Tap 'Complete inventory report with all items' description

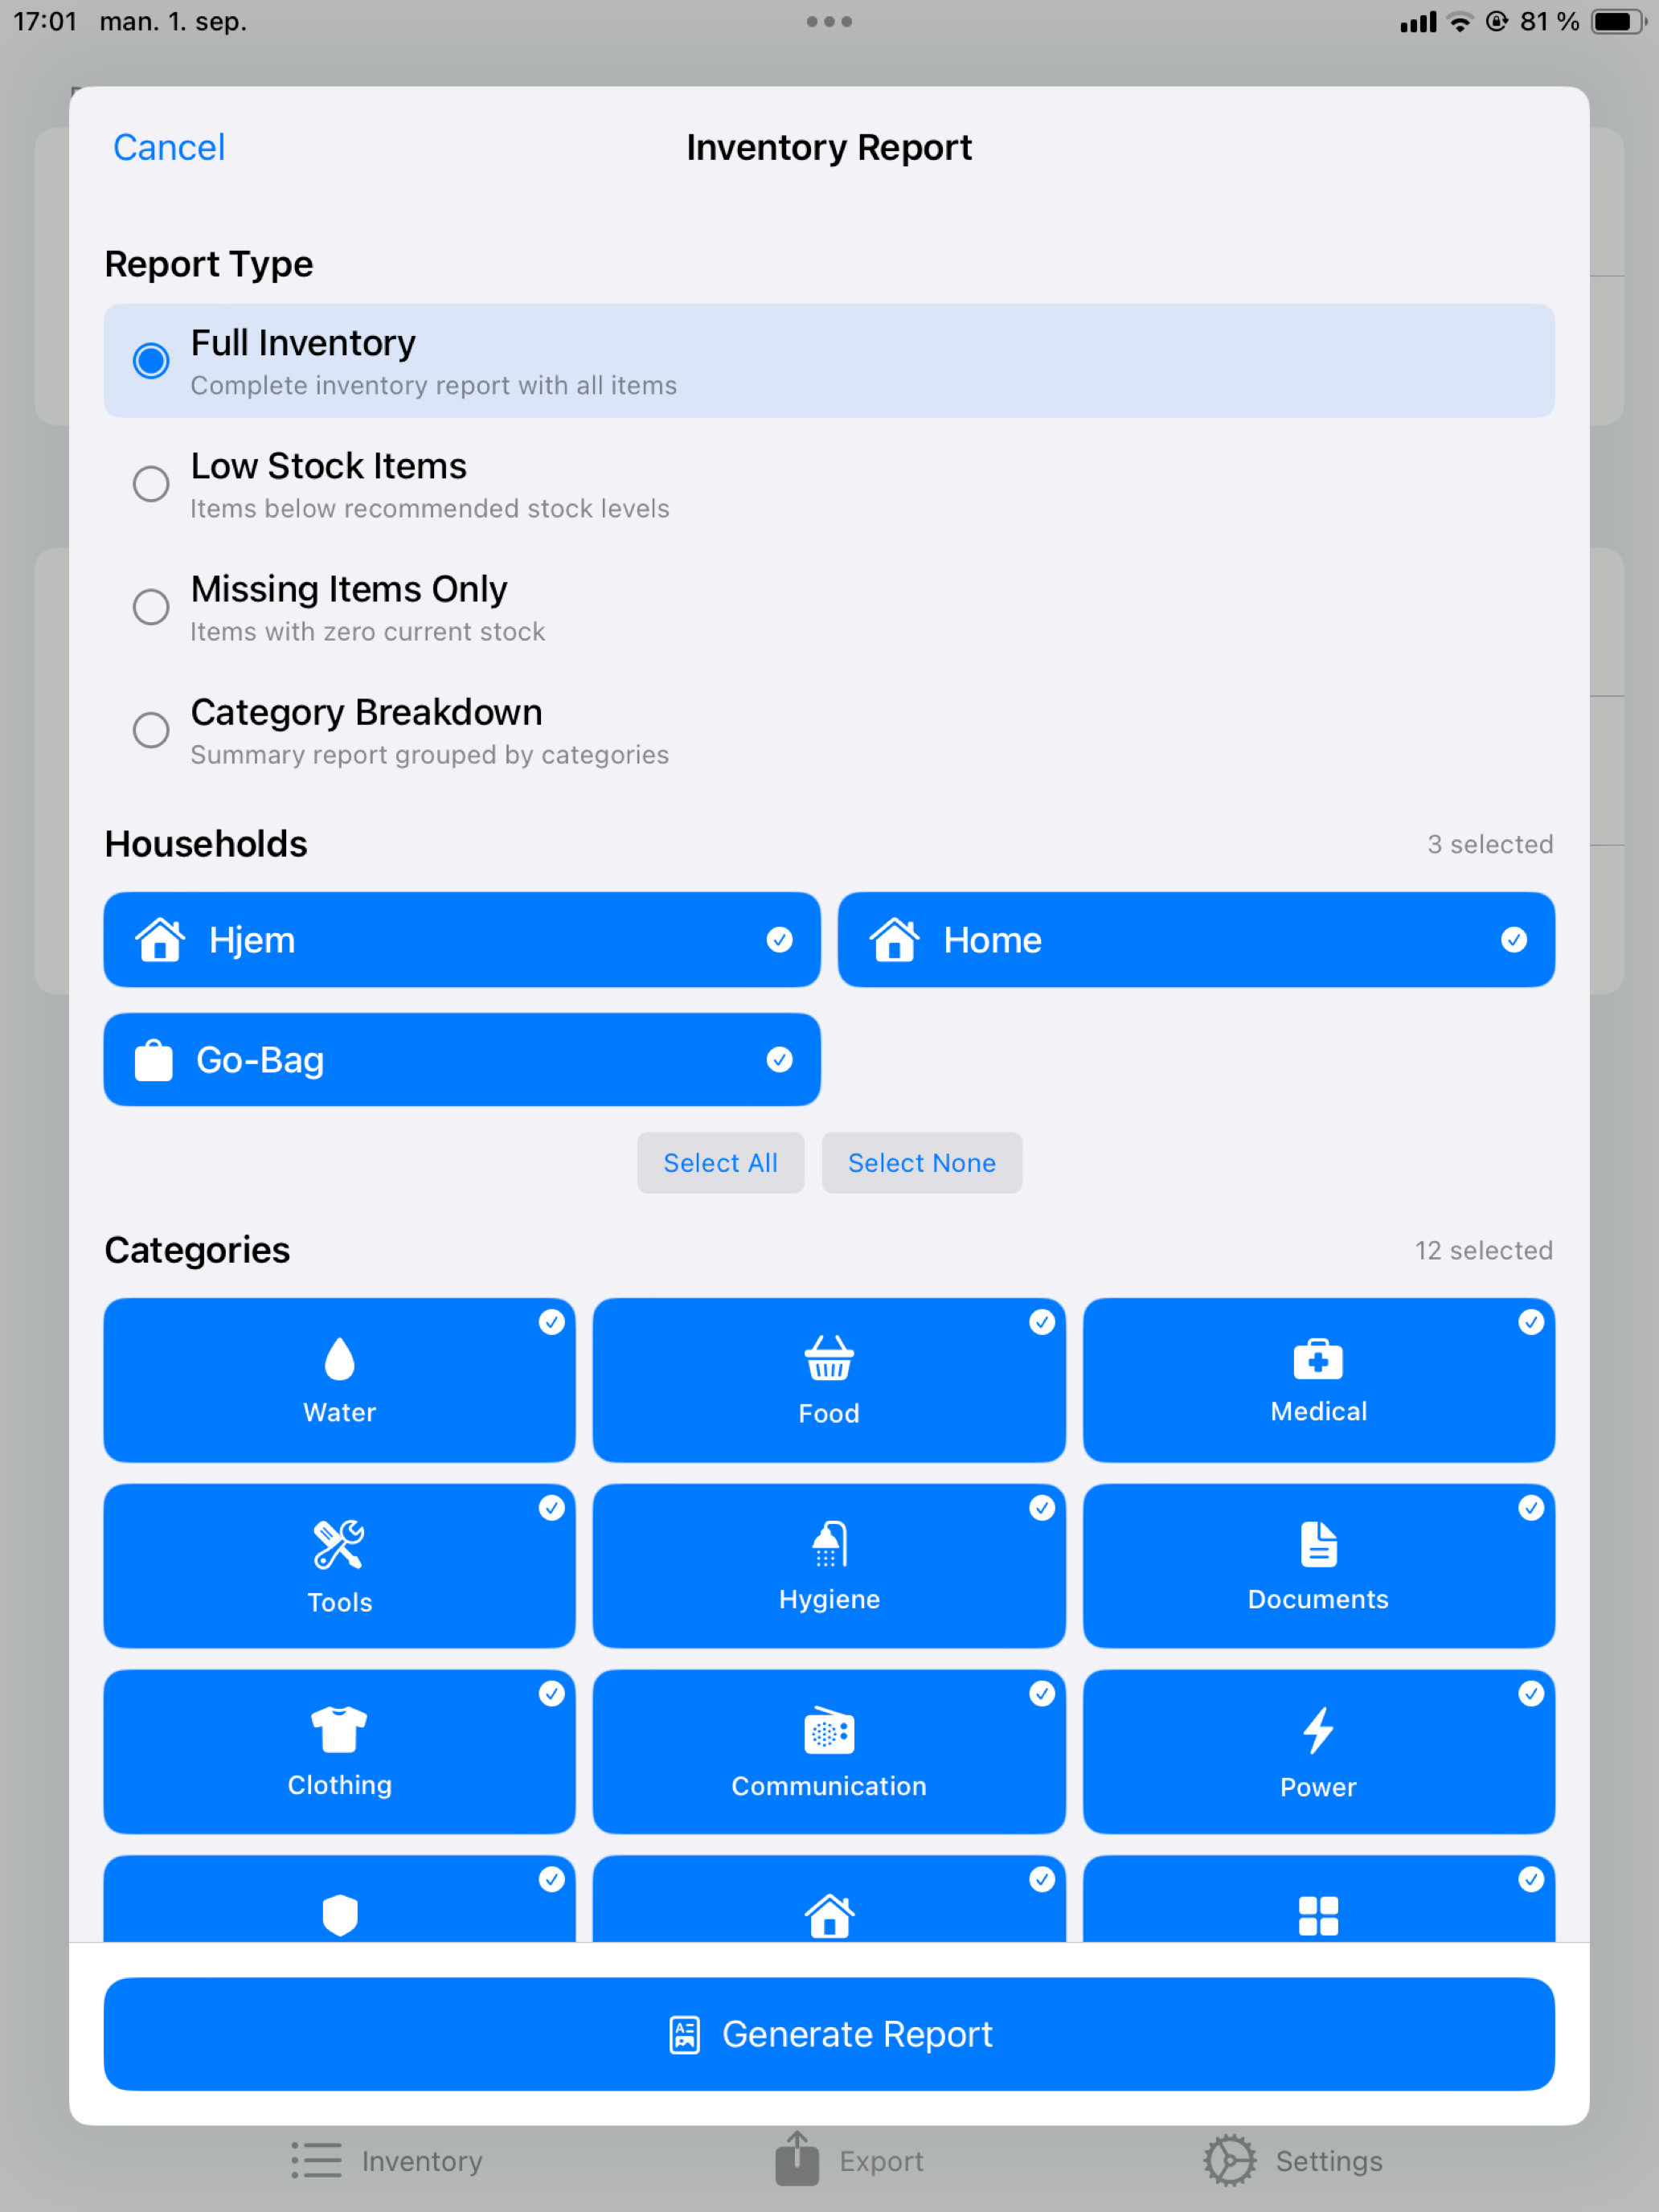click(434, 385)
